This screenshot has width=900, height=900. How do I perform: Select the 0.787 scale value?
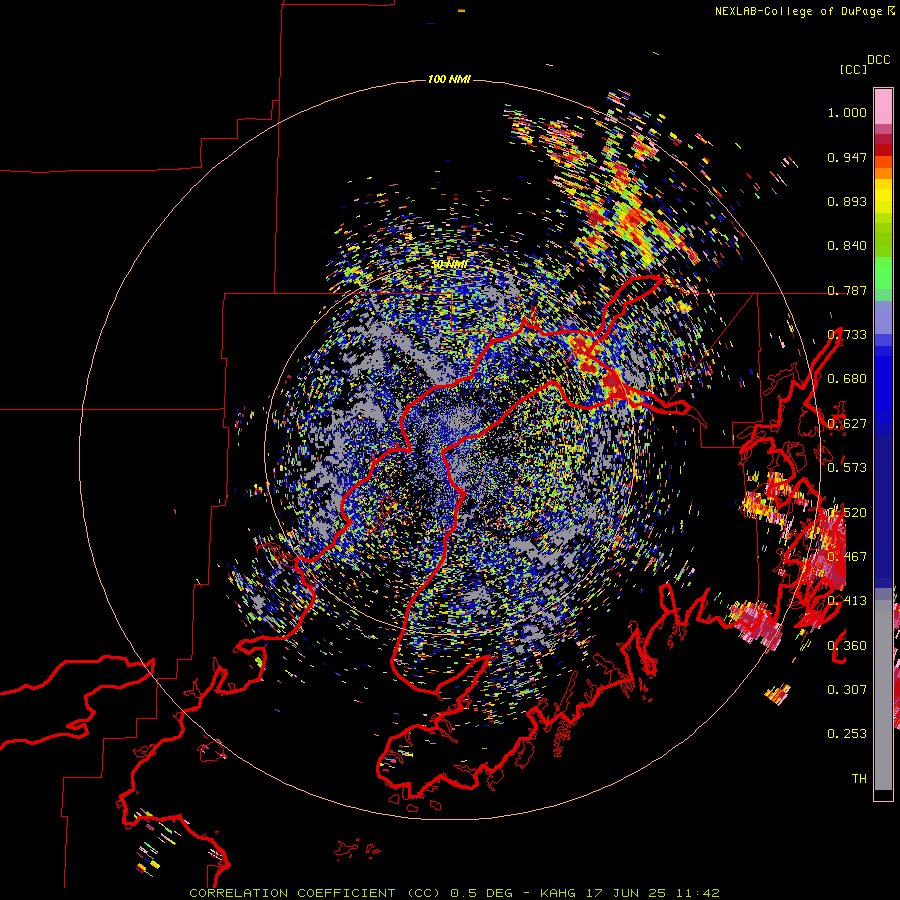pos(847,290)
